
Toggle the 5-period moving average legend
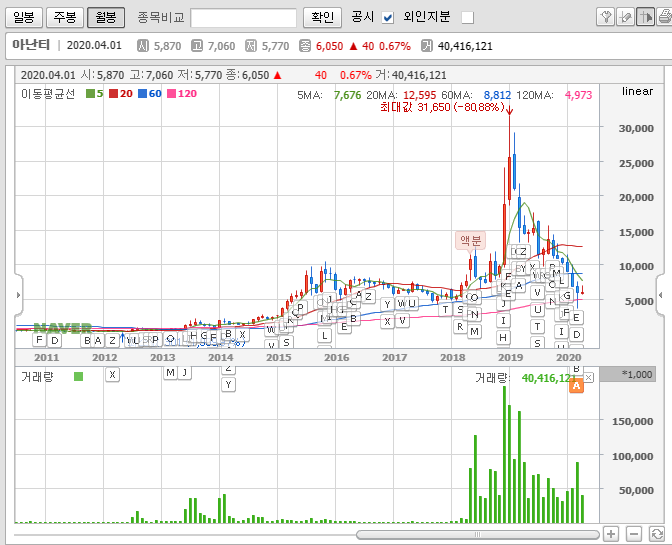[95, 93]
